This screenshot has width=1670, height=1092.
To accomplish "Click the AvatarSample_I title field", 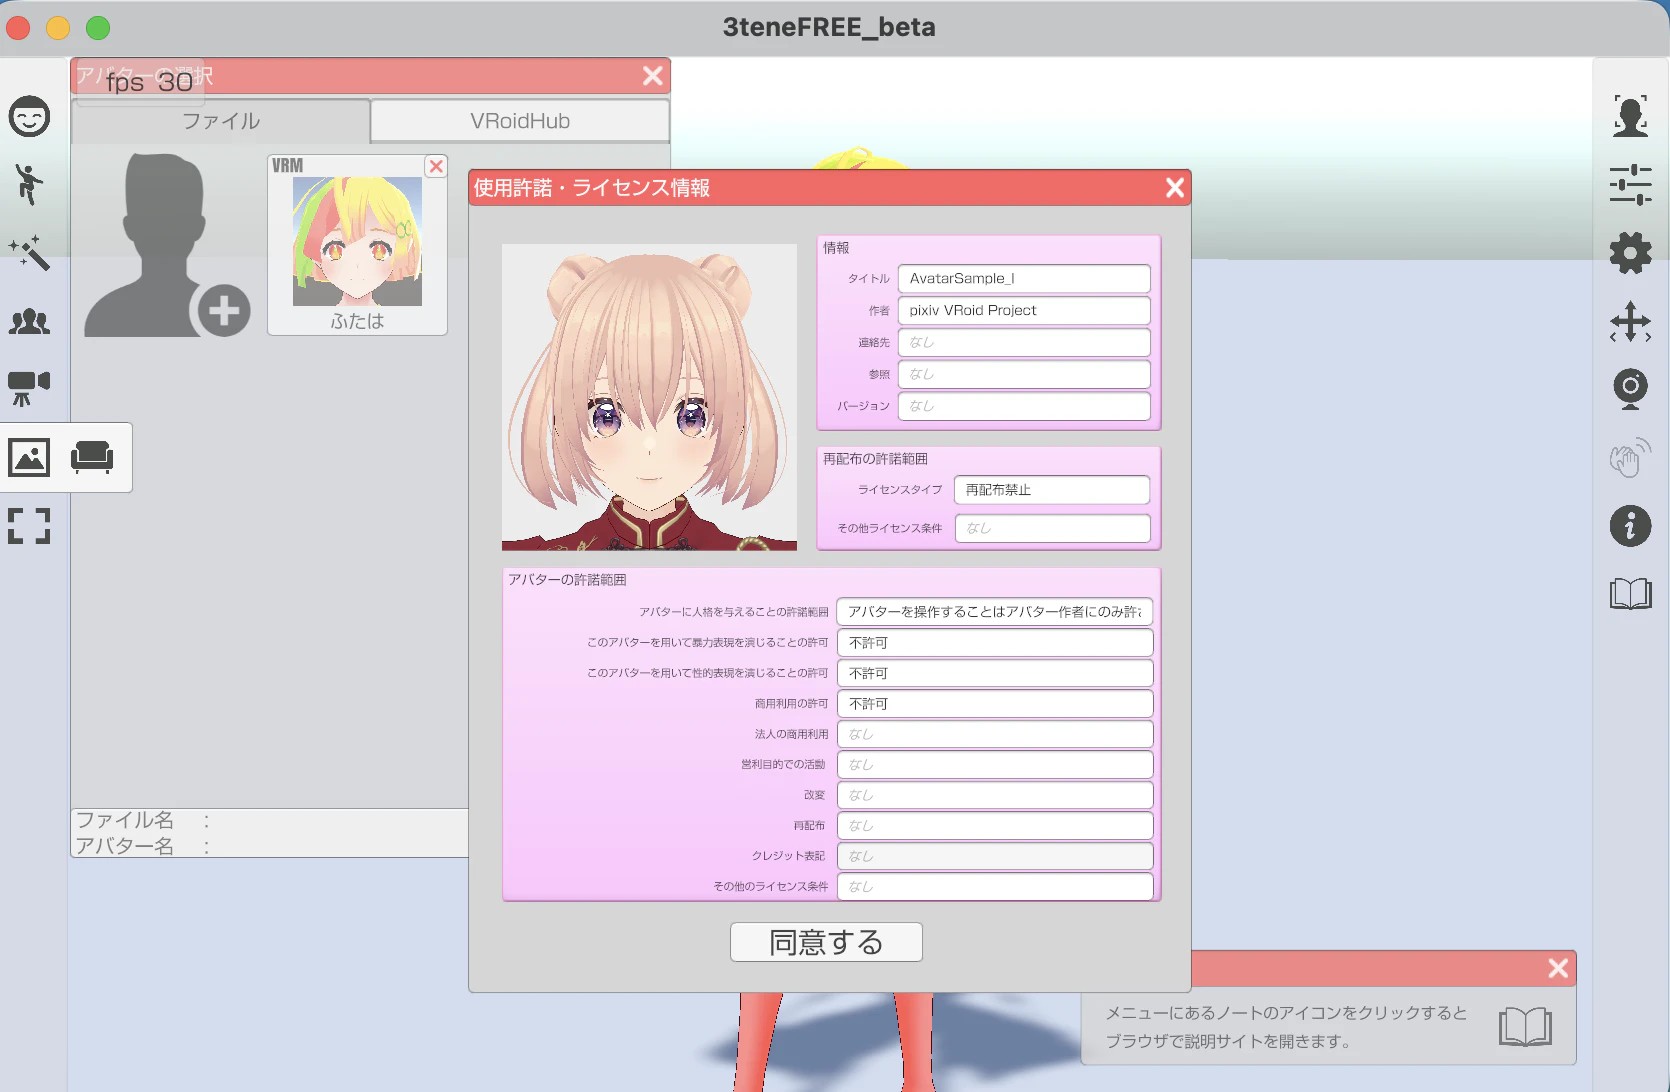I will tap(1024, 279).
